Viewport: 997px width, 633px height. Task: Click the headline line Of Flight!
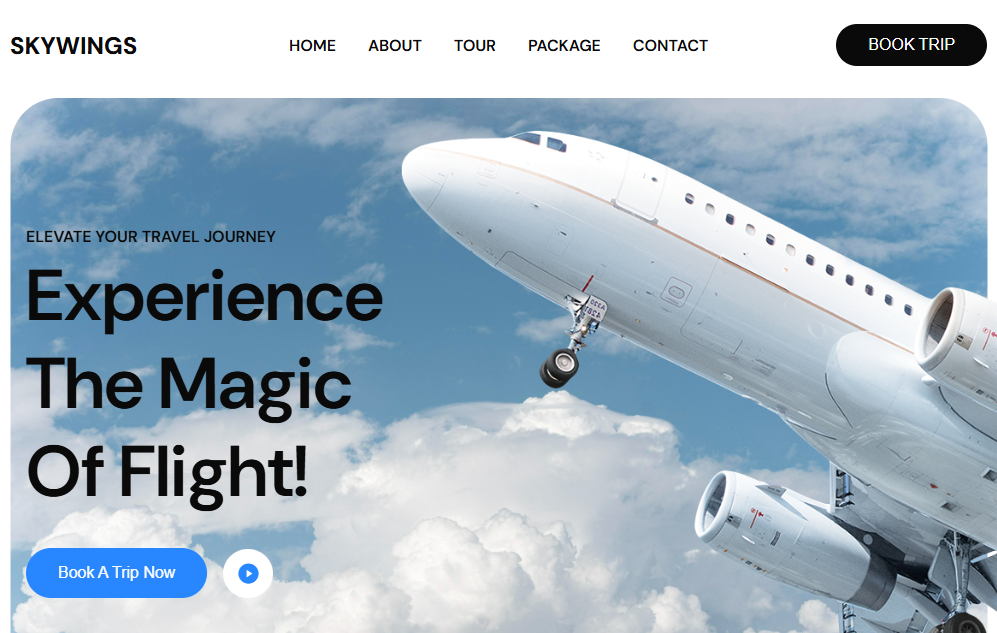pyautogui.click(x=168, y=473)
